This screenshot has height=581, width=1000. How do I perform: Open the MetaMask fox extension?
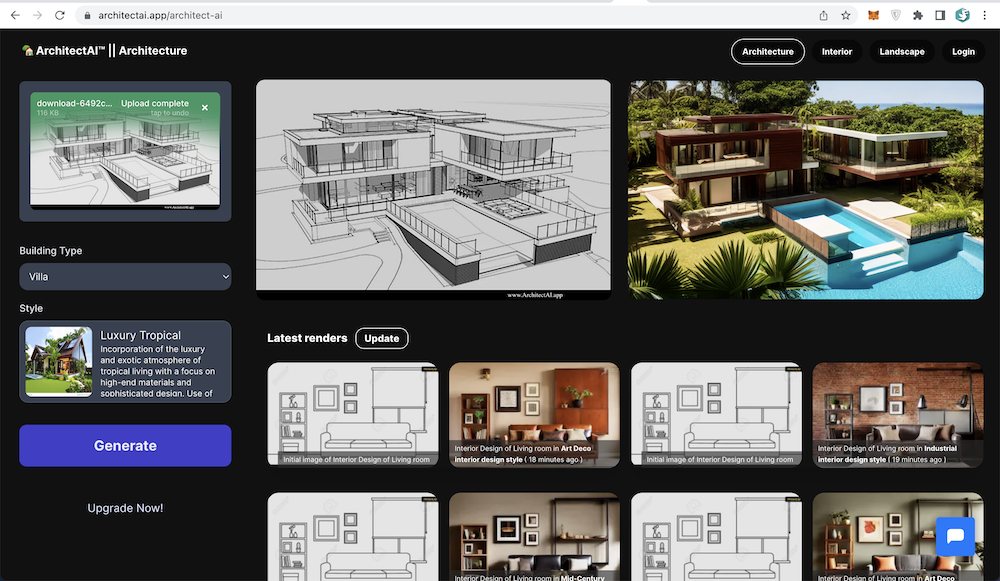(874, 15)
